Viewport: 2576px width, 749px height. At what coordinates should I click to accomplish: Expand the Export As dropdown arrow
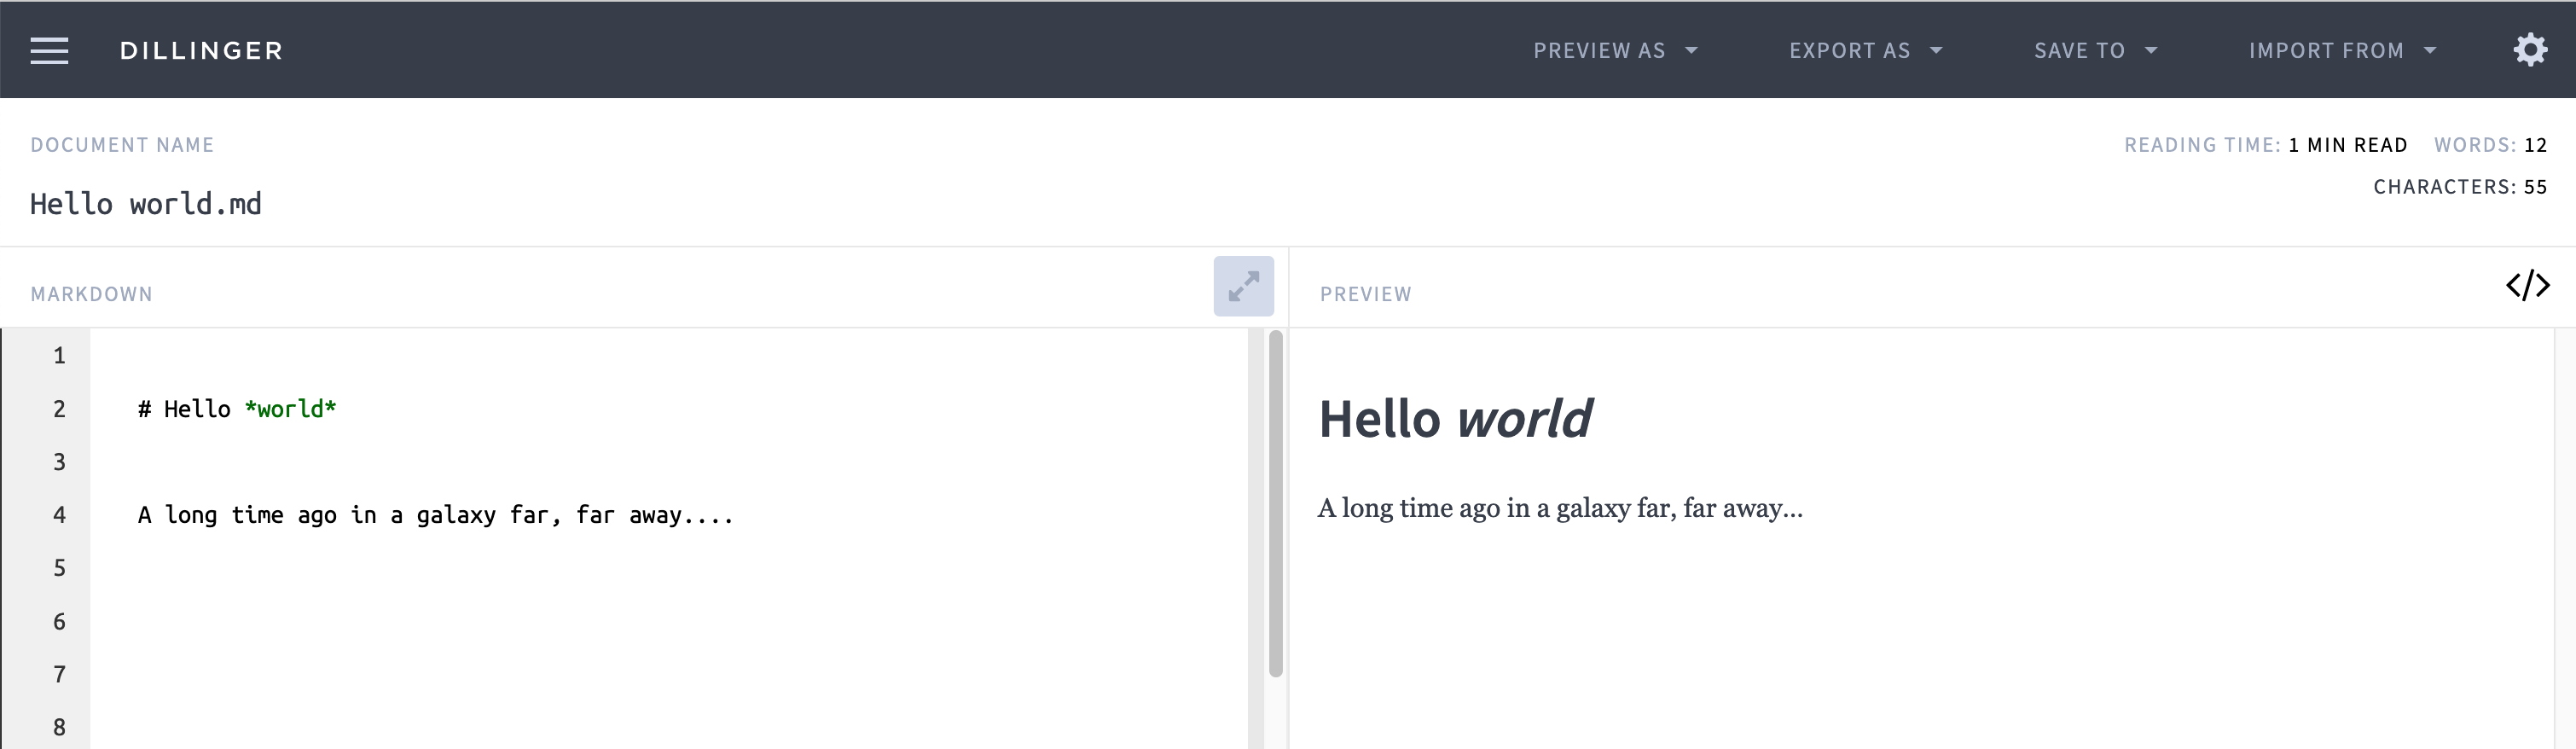(x=1936, y=50)
